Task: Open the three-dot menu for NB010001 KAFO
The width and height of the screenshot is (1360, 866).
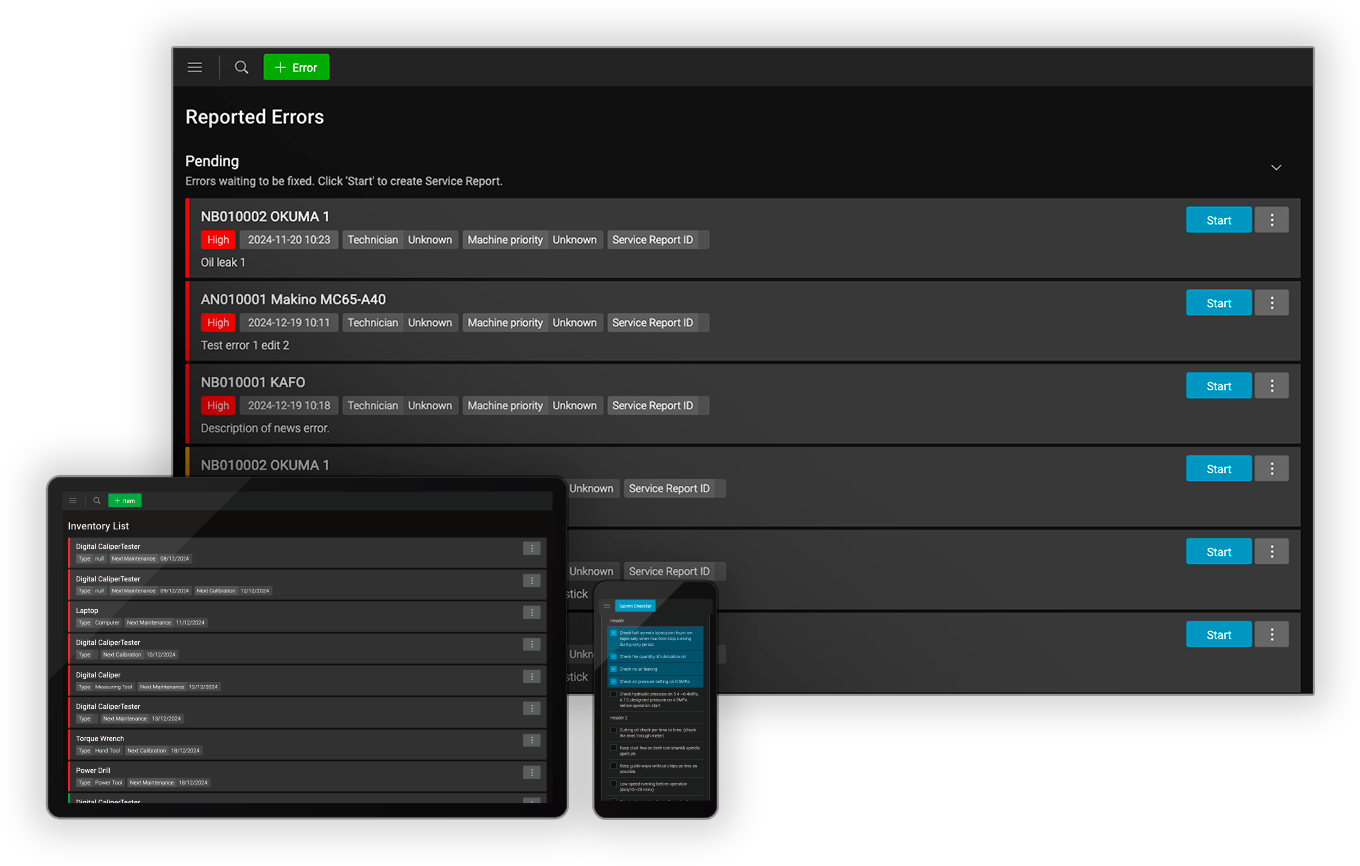Action: click(x=1272, y=386)
